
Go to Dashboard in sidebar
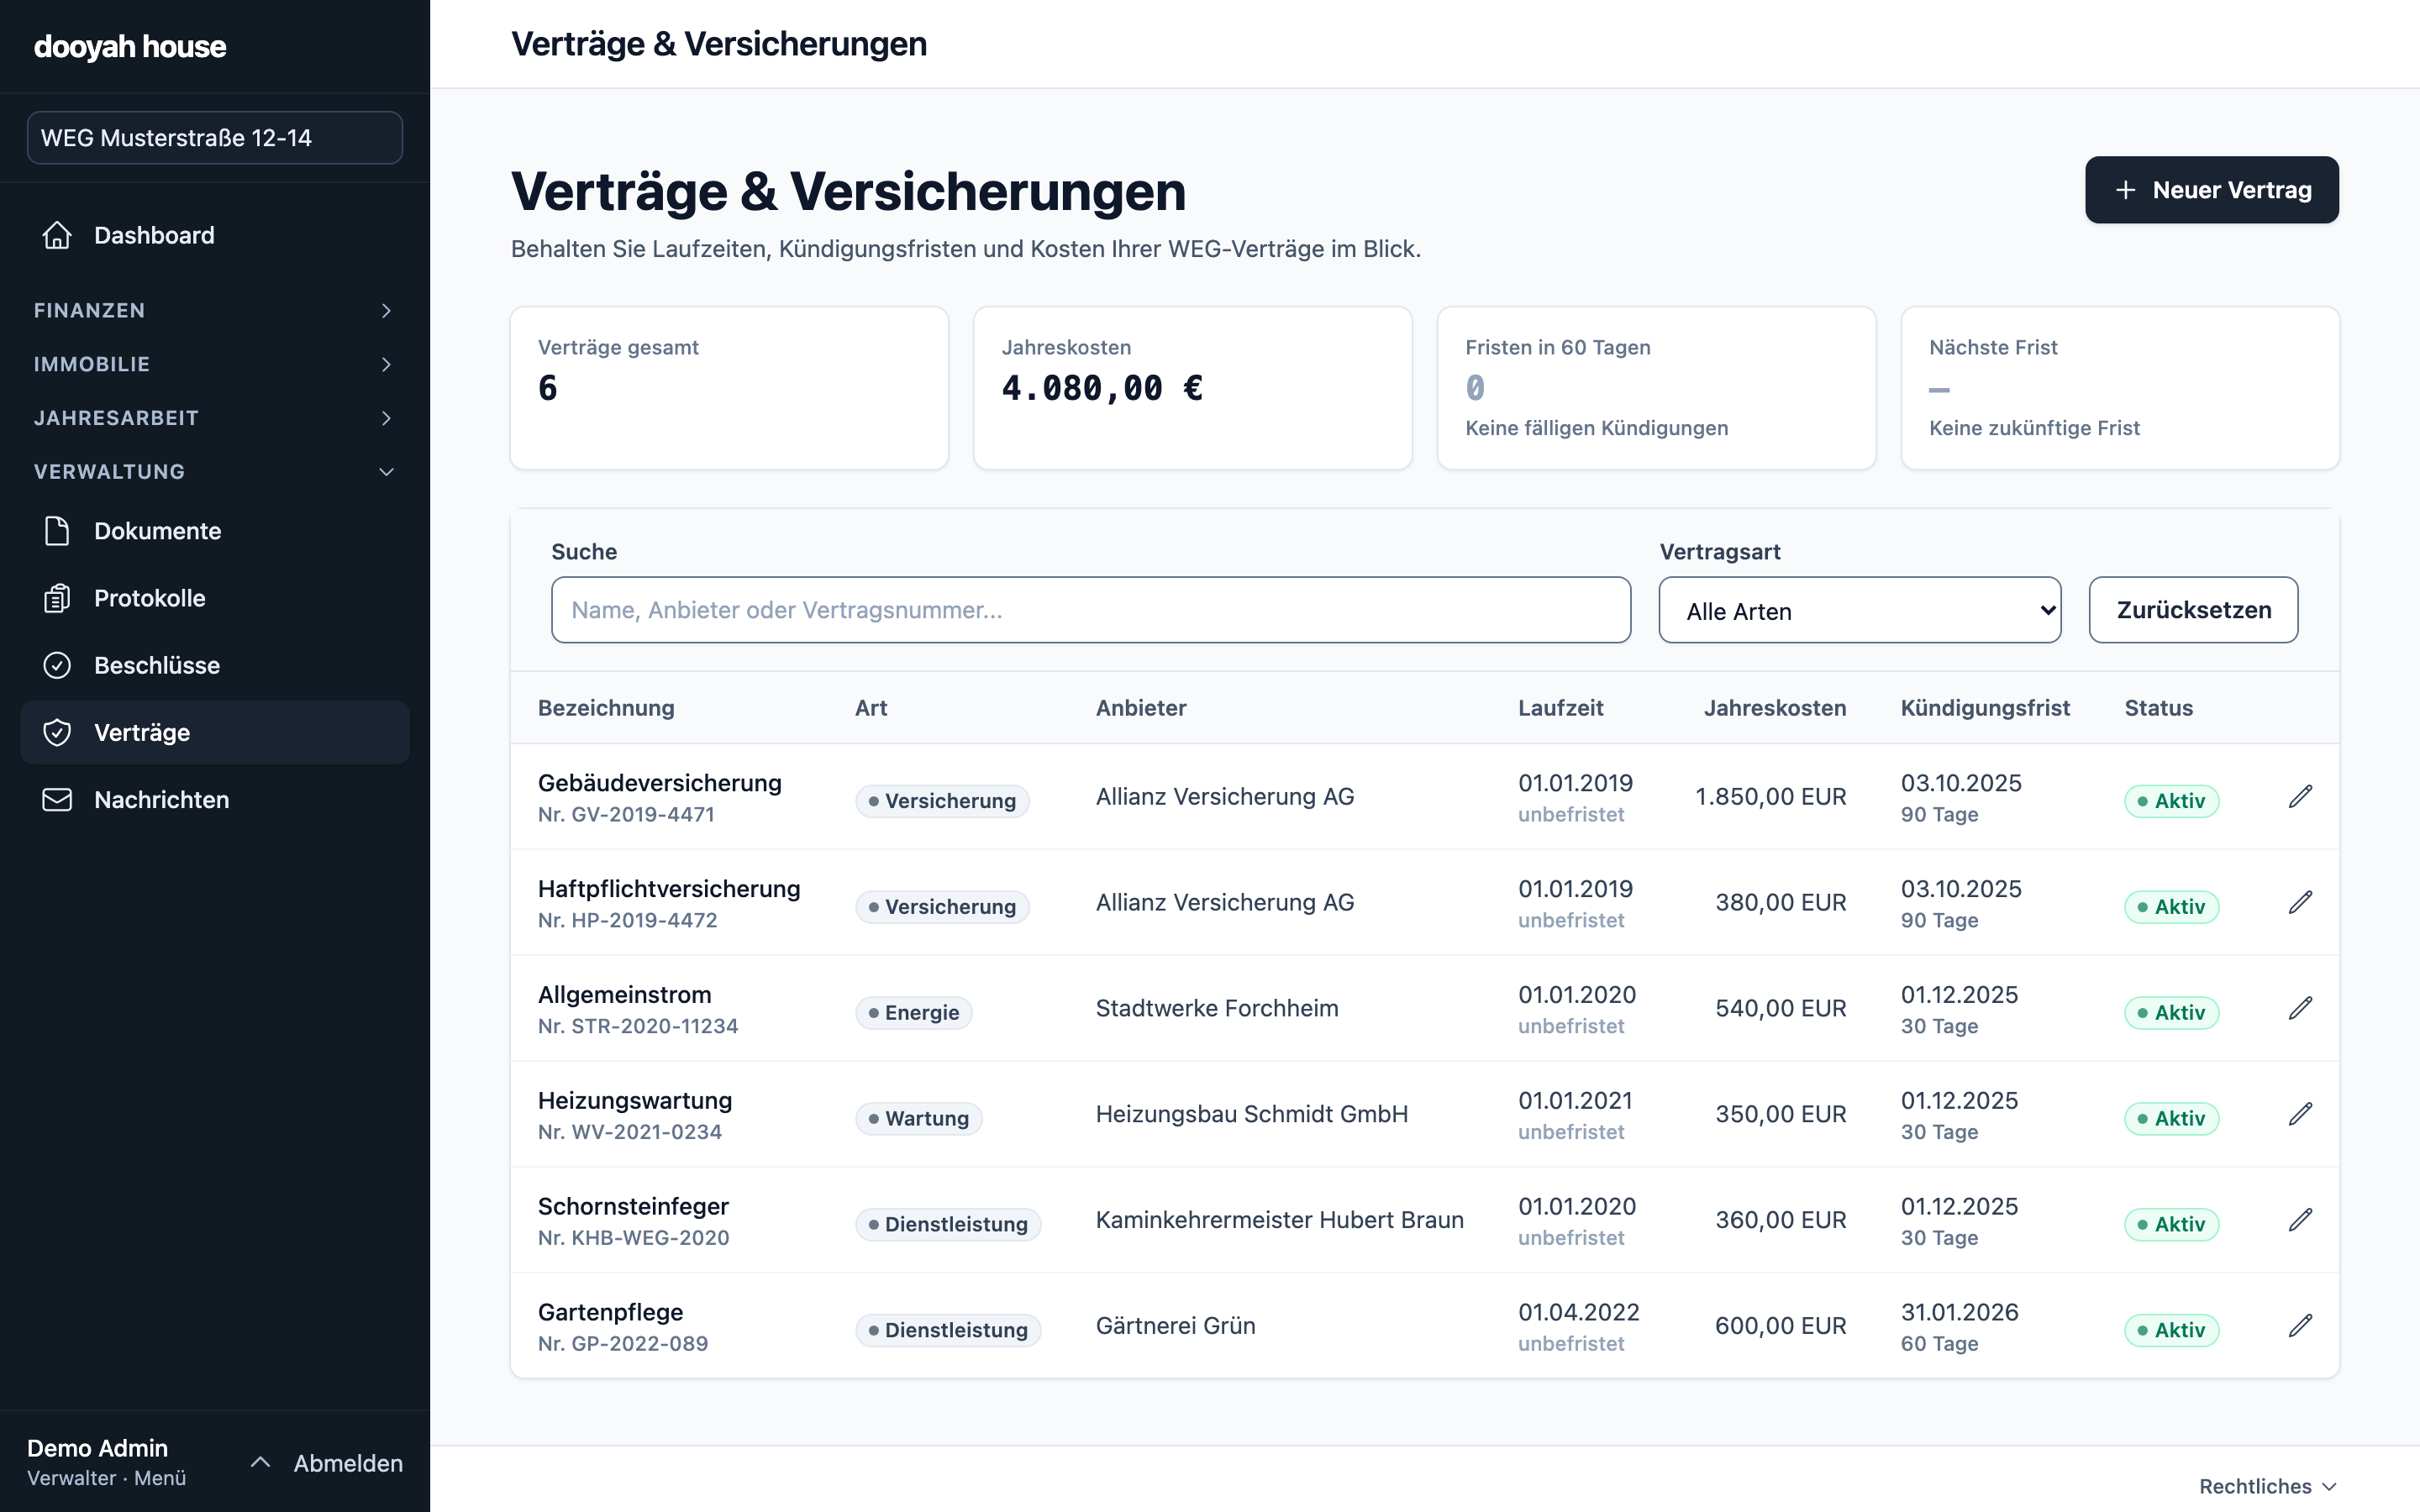coord(214,235)
